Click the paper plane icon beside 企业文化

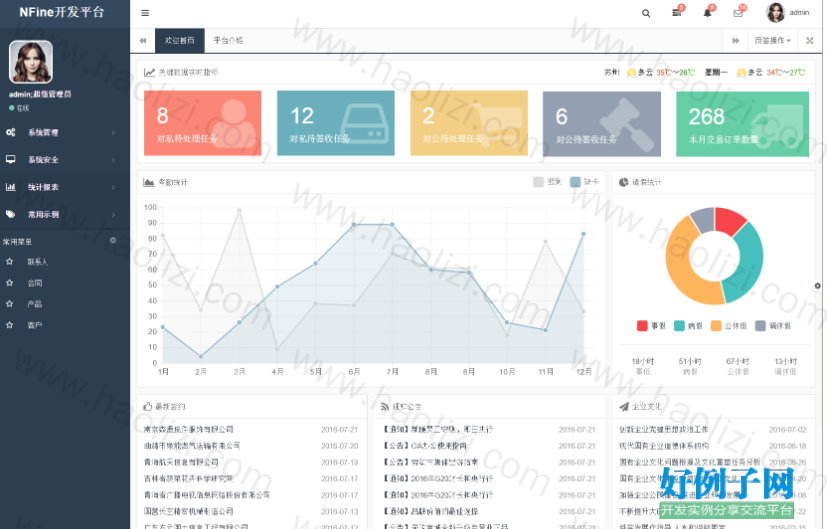click(624, 406)
